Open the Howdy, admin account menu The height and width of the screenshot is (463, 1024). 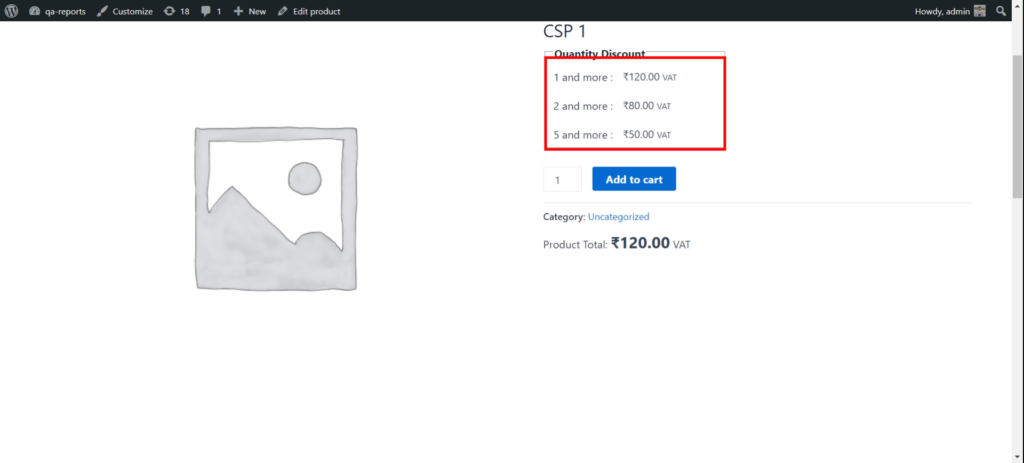tap(943, 11)
